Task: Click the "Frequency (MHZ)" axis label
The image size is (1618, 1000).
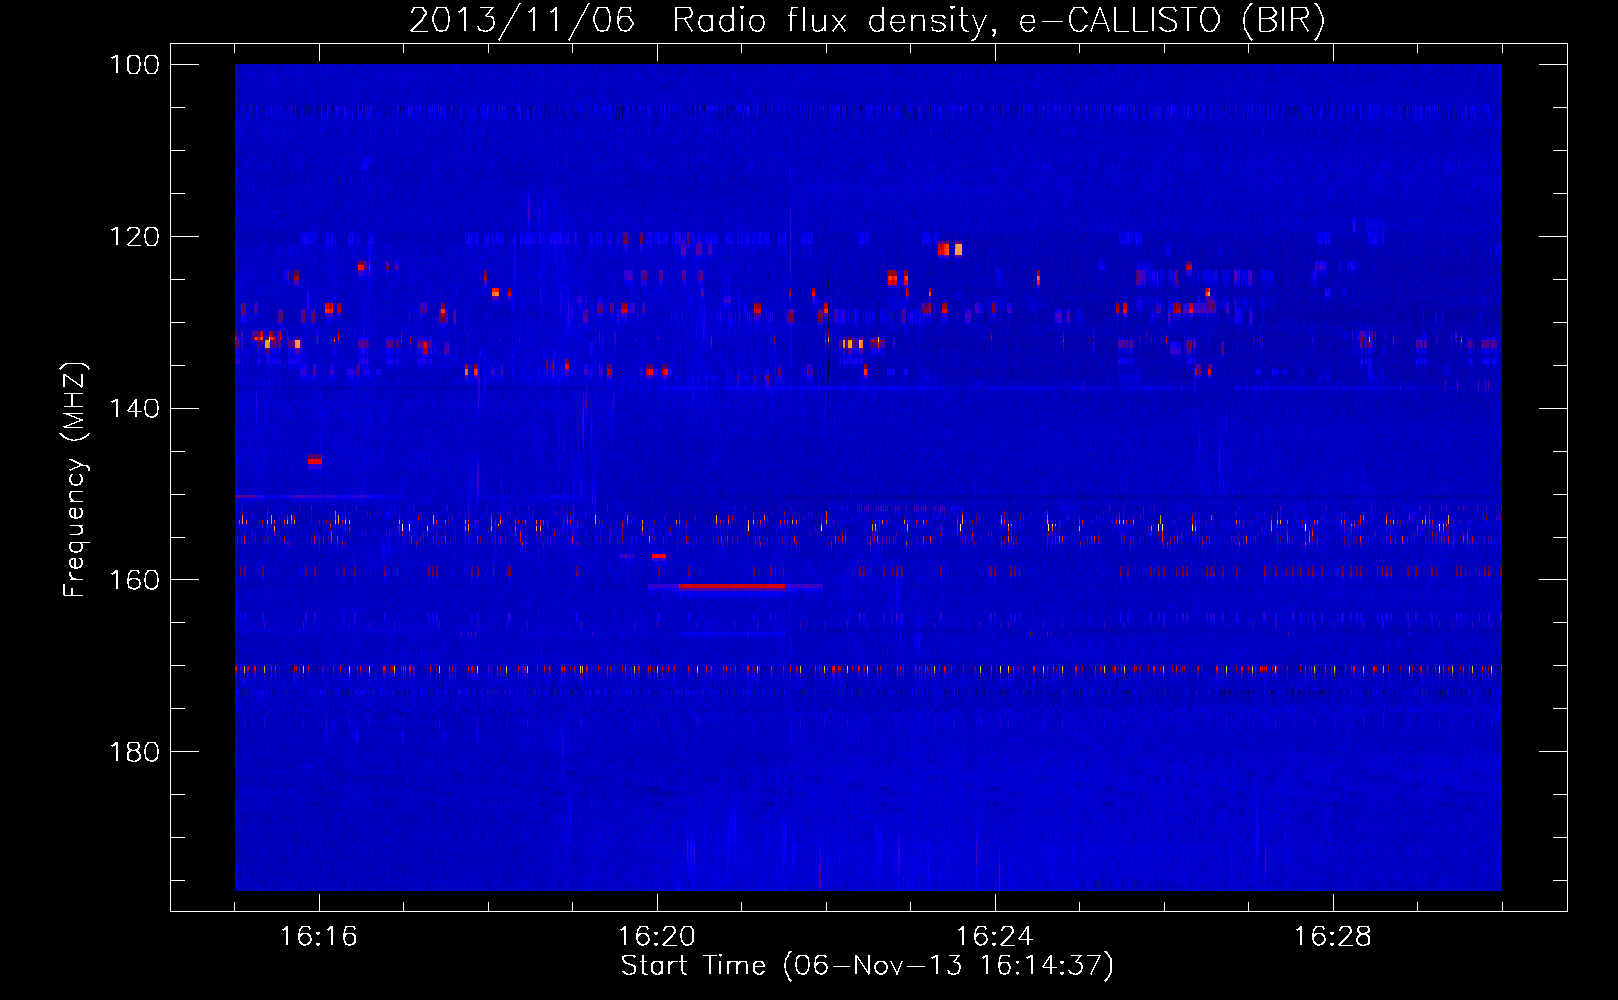Action: tap(75, 480)
